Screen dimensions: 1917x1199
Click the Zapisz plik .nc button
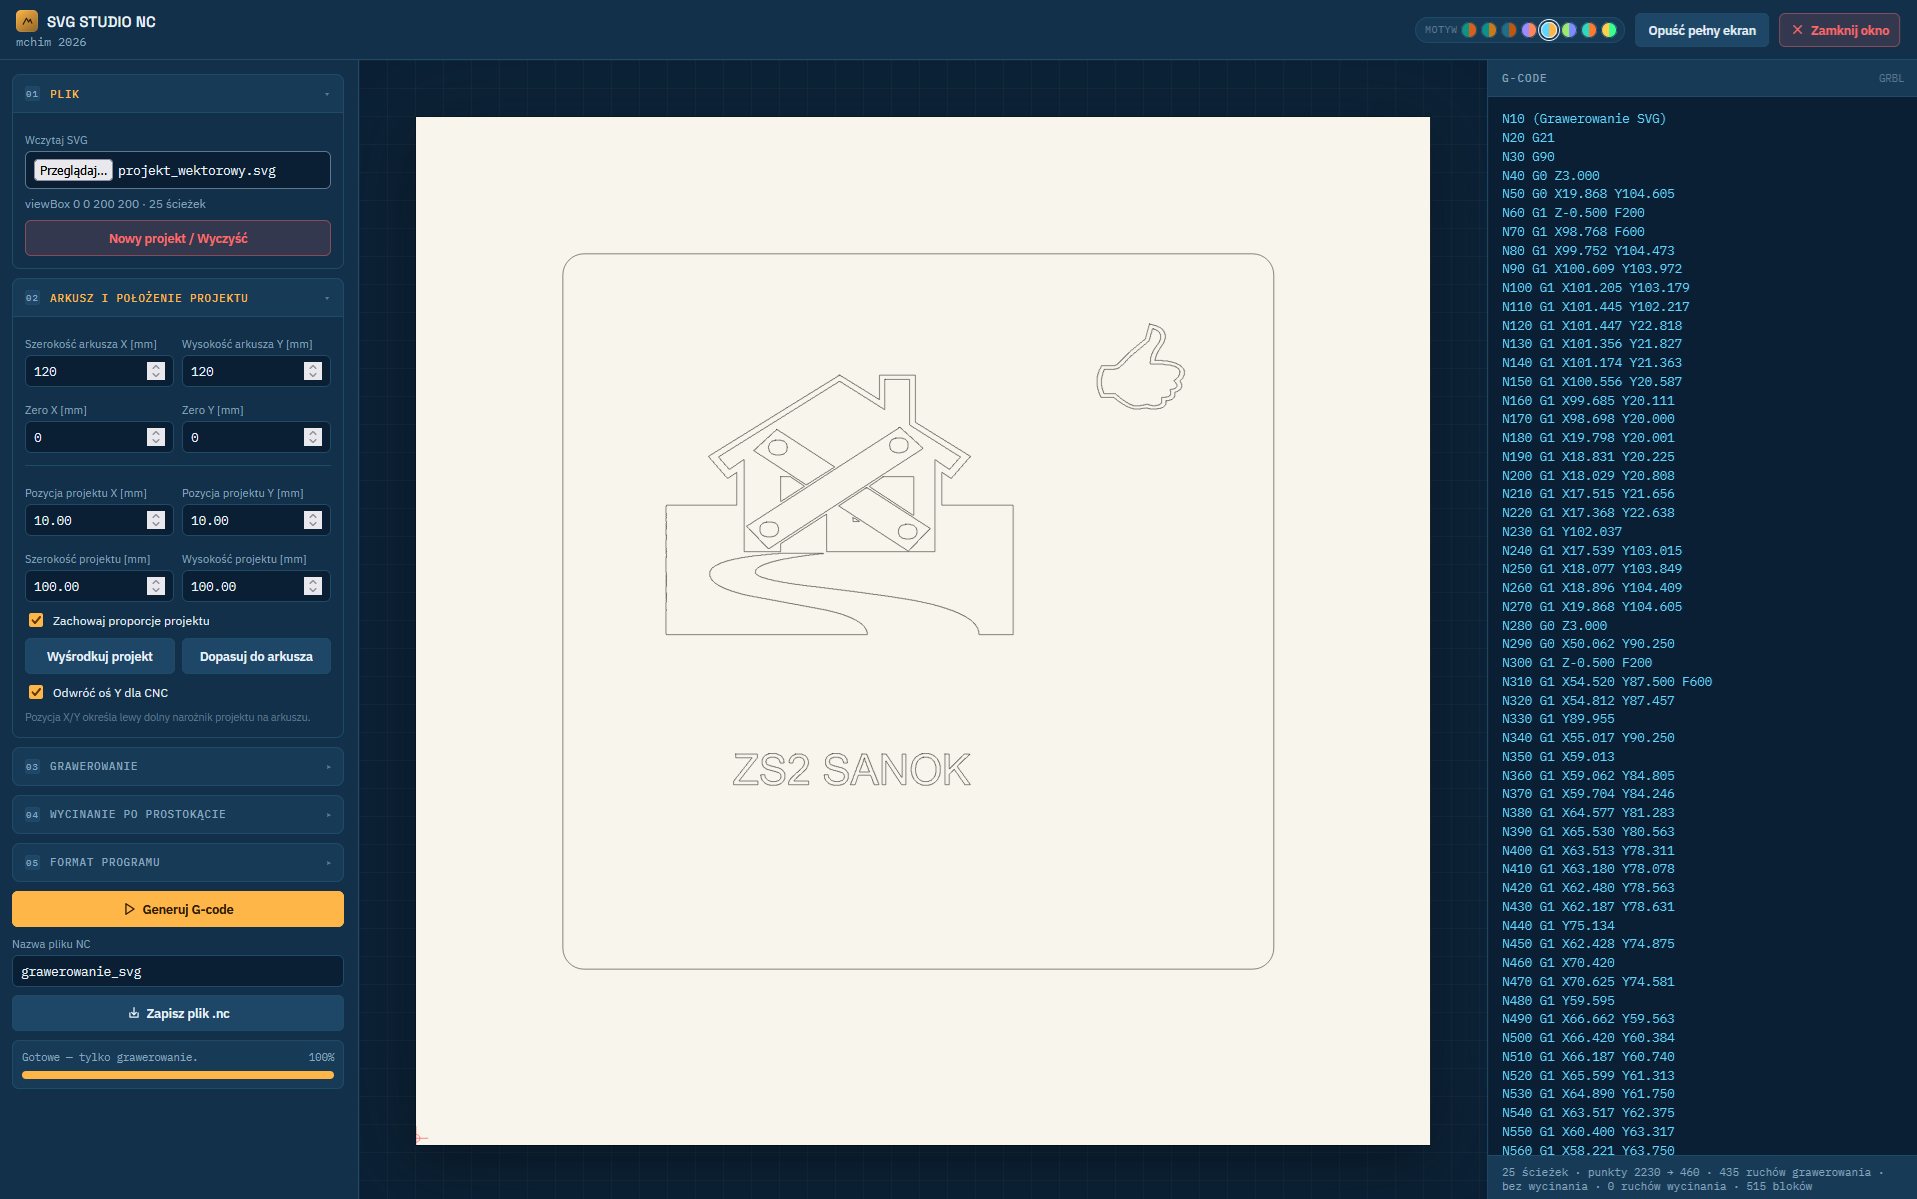click(x=178, y=1013)
